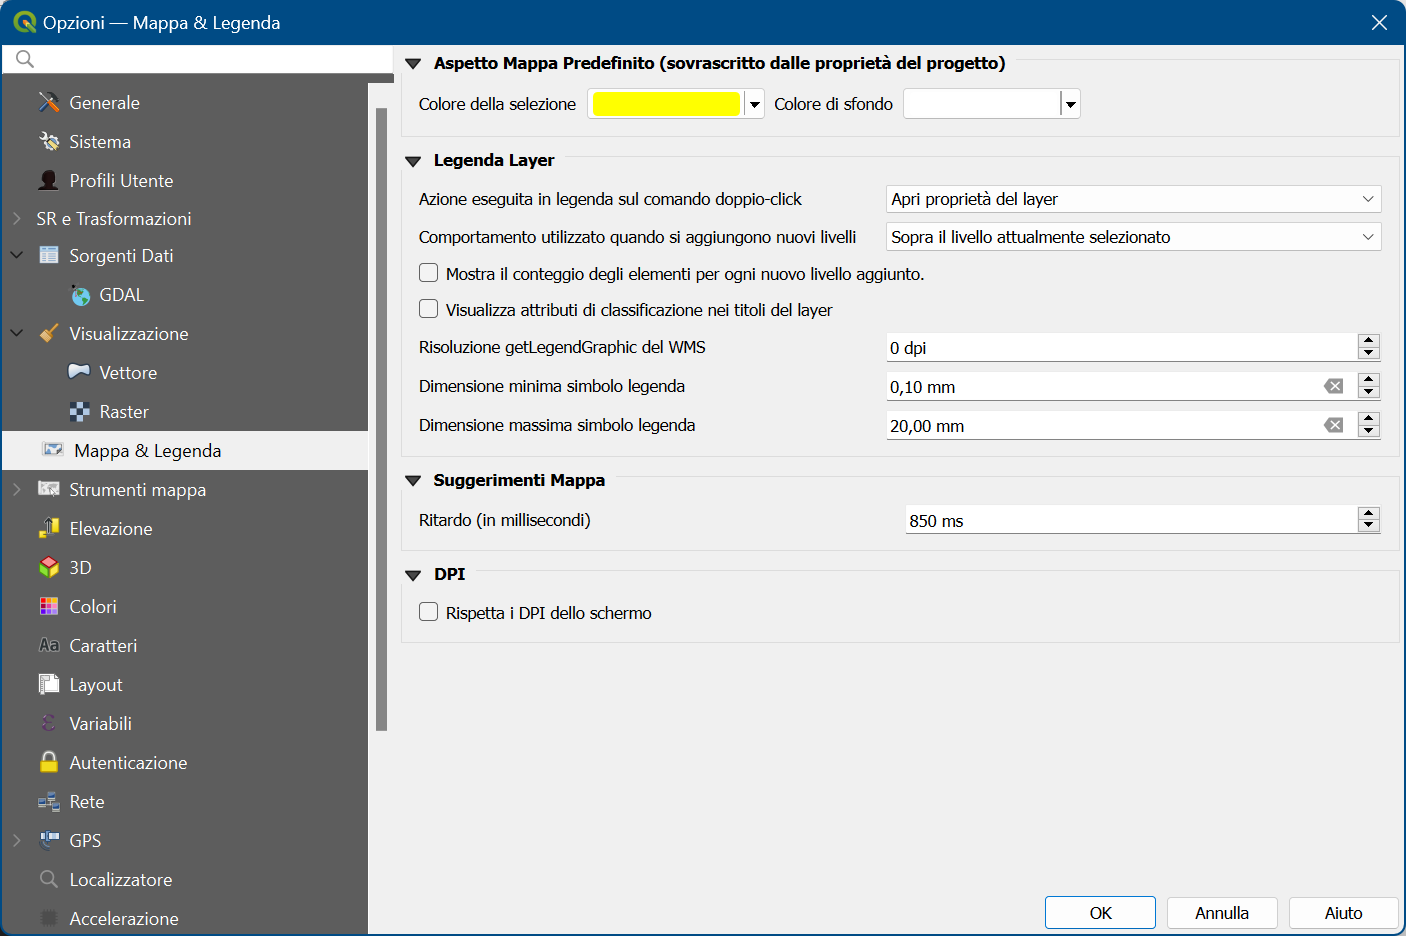Open the Azione doppio-click dropdown
1406x936 pixels.
pyautogui.click(x=1134, y=199)
